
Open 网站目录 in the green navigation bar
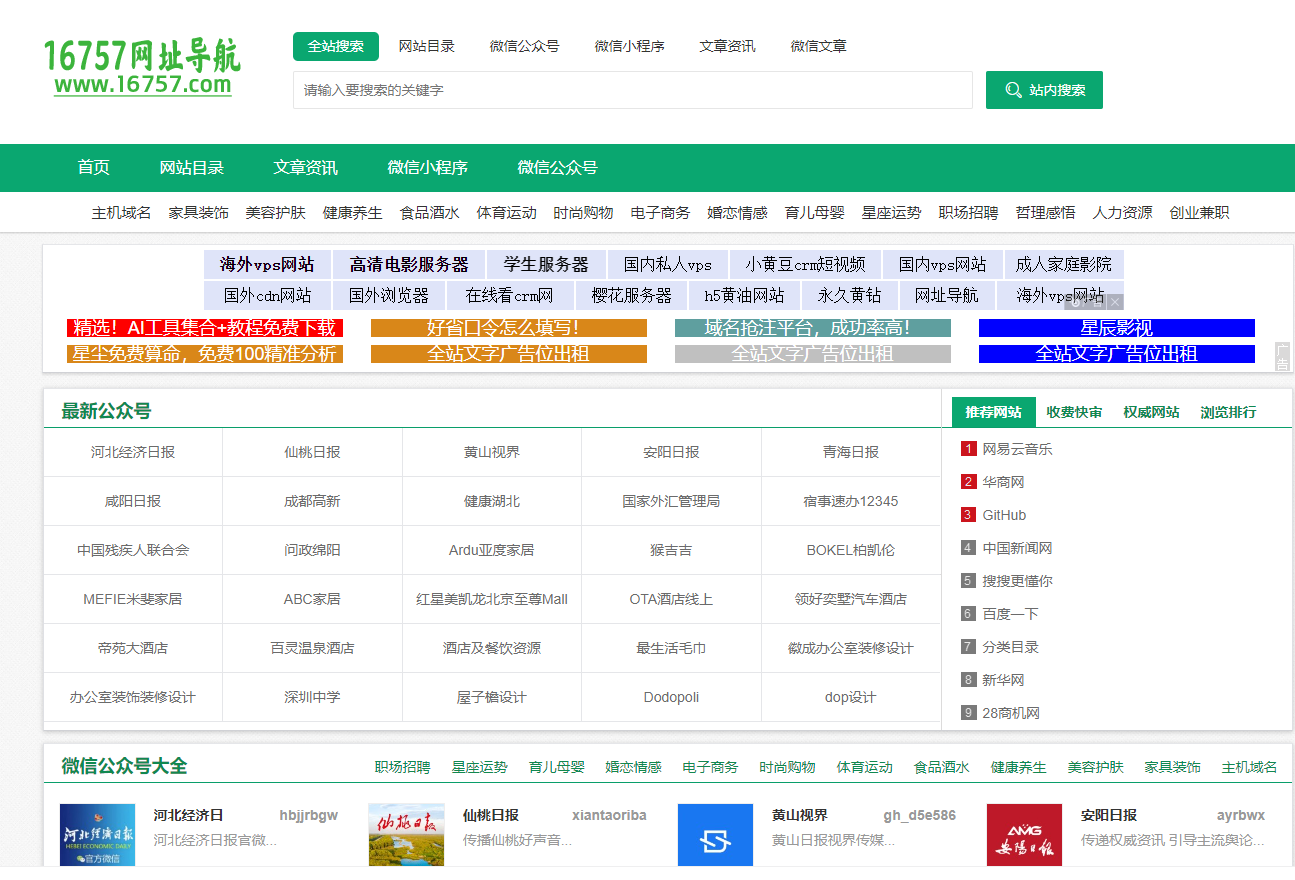pos(192,168)
